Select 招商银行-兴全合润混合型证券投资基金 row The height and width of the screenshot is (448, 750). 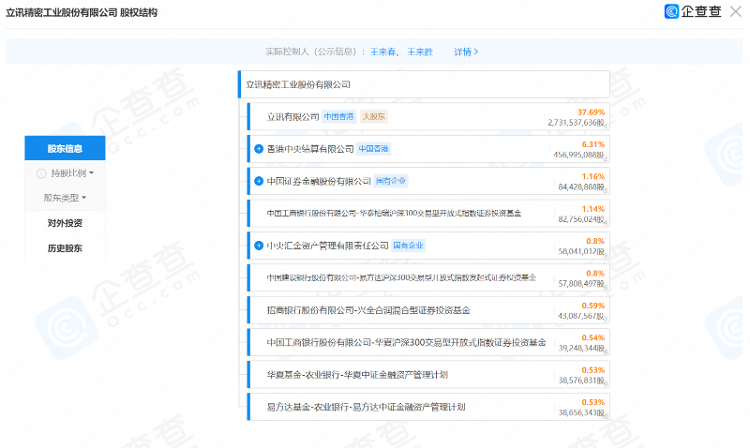(x=429, y=310)
